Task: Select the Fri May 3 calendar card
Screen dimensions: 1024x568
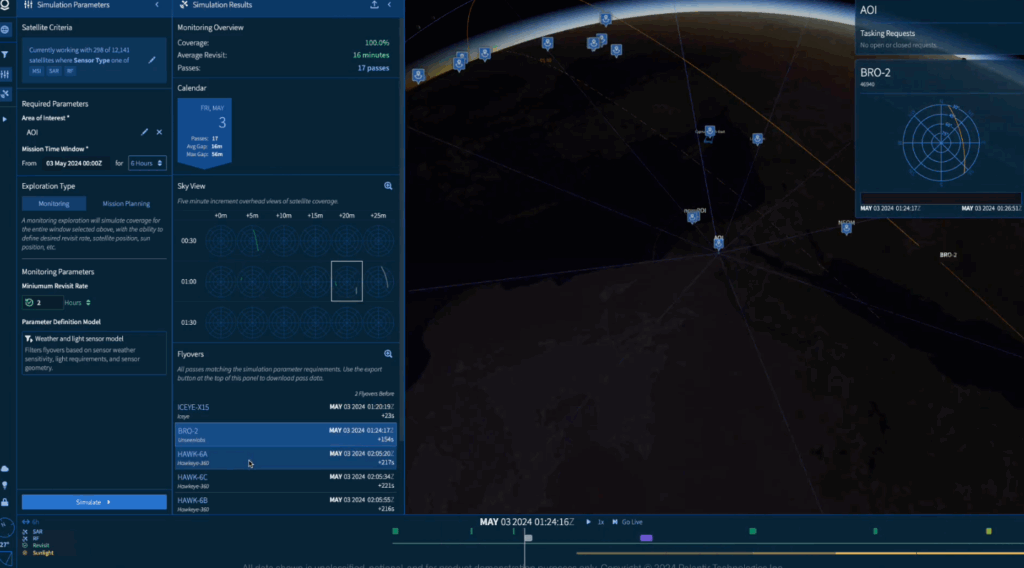Action: point(204,133)
